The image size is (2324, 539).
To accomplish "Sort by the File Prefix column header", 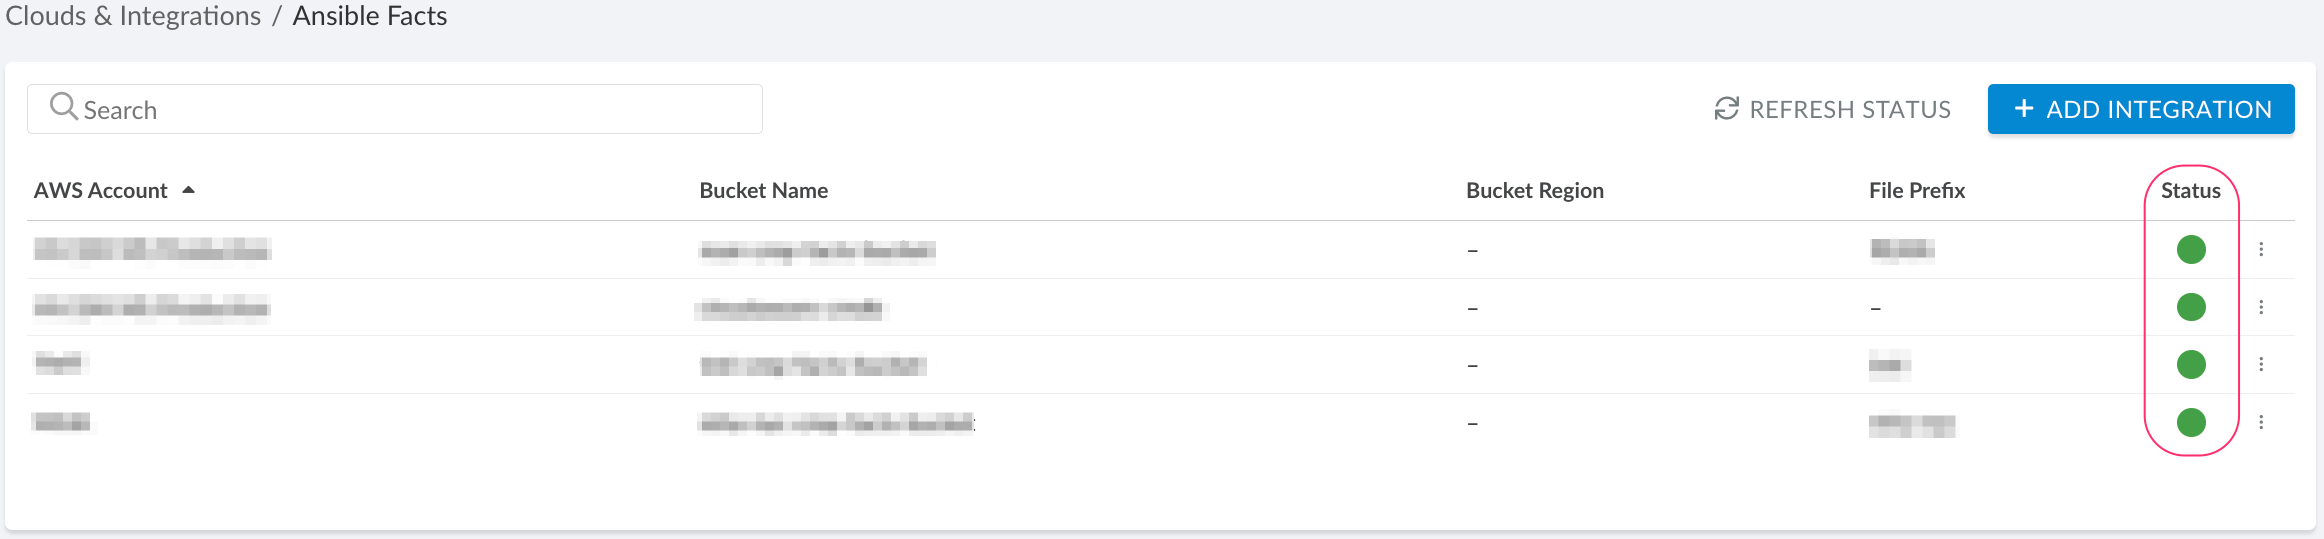I will 1916,191.
